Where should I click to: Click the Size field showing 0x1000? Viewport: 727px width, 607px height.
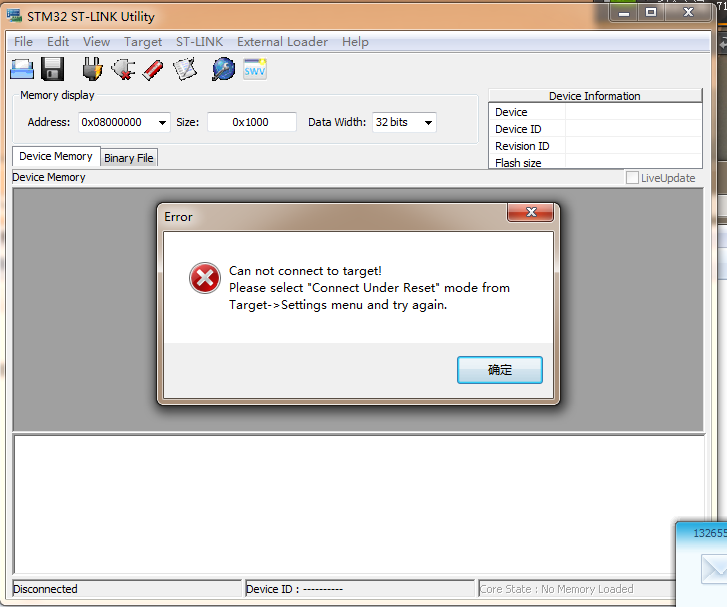click(x=251, y=122)
